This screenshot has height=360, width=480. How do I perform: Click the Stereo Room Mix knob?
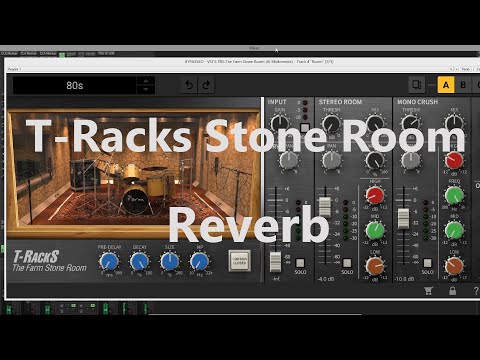click(375, 123)
